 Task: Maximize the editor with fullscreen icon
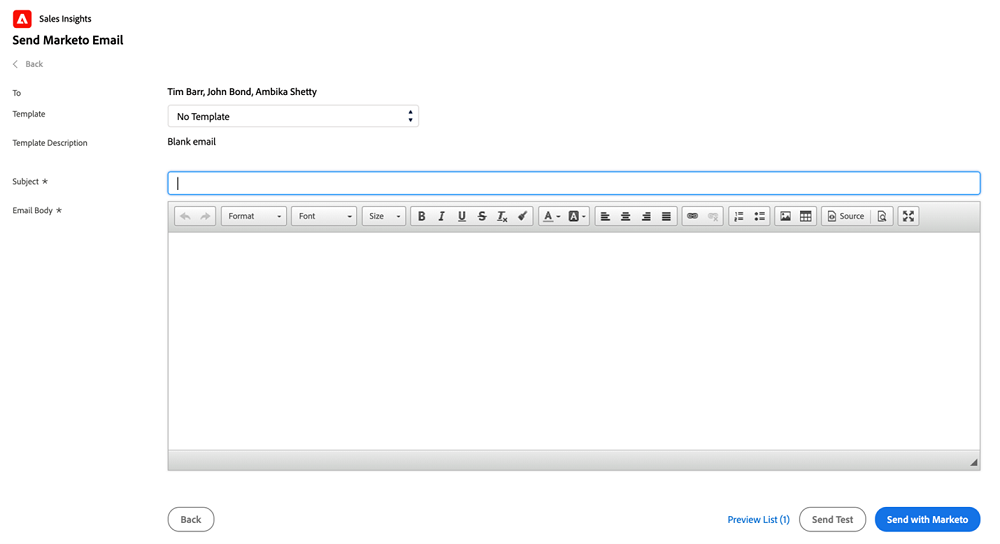coord(908,216)
